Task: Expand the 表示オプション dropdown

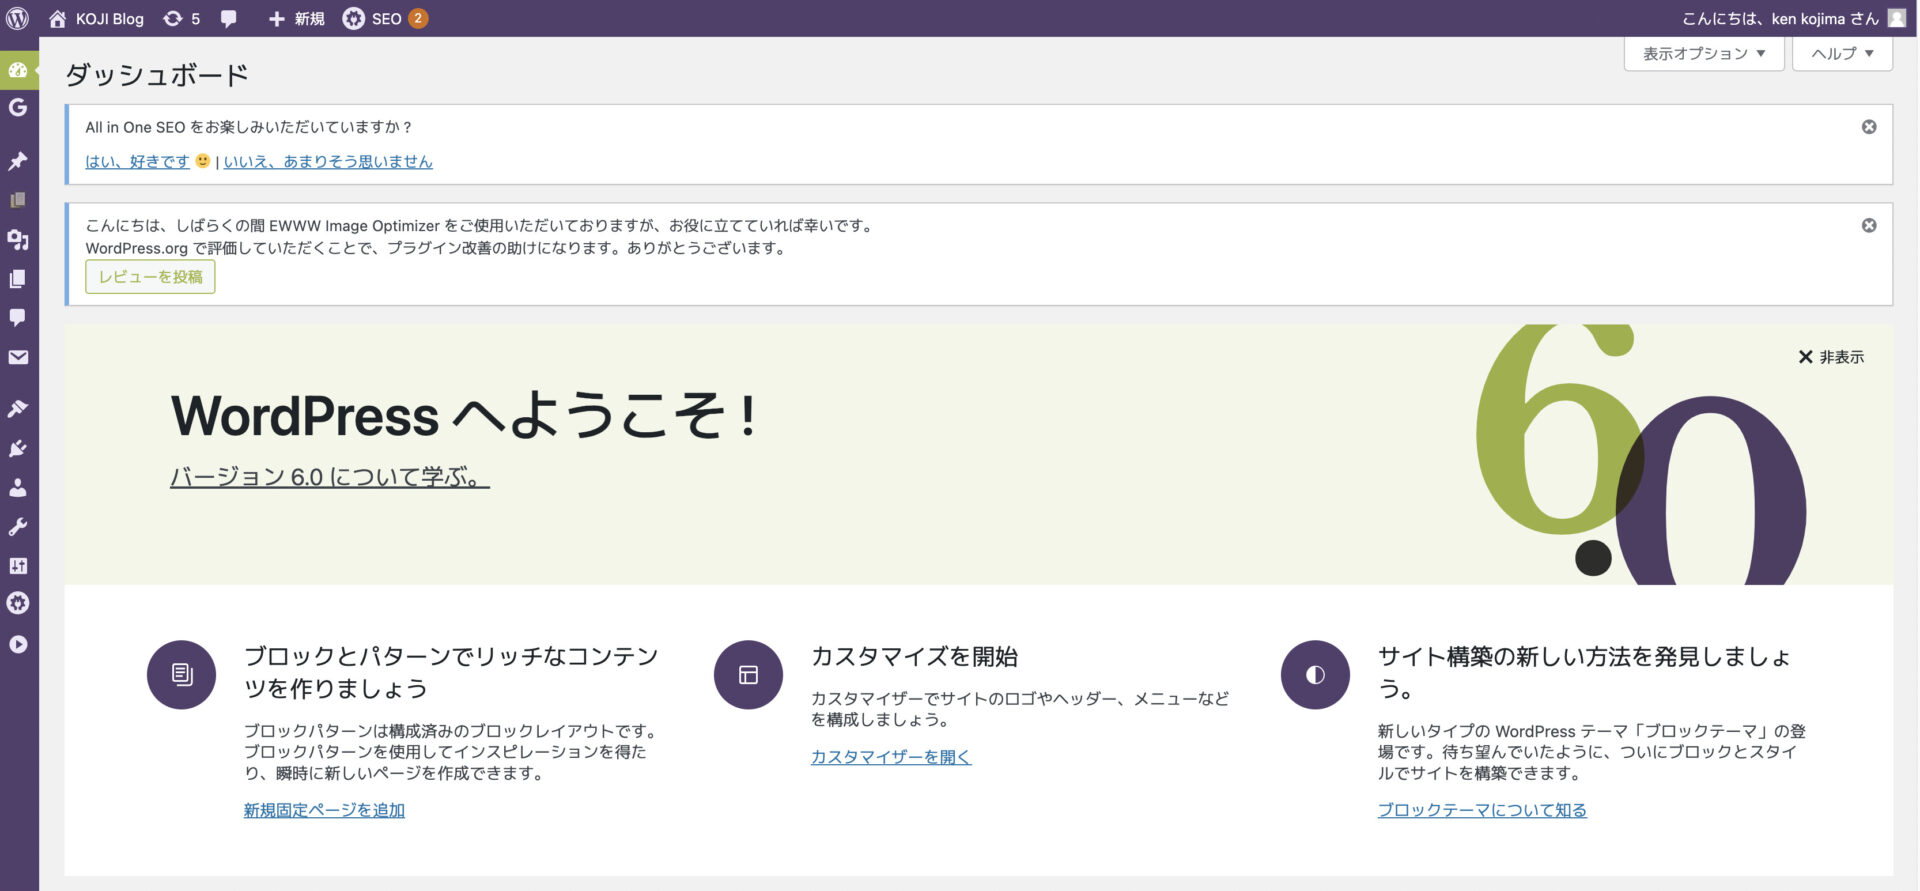Action: tap(1704, 53)
